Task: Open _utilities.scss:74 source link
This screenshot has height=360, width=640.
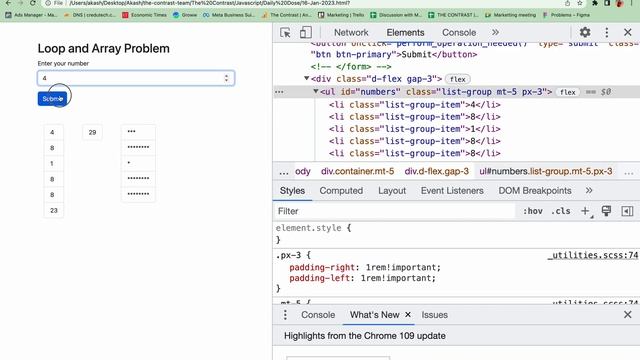Action: pyautogui.click(x=593, y=255)
